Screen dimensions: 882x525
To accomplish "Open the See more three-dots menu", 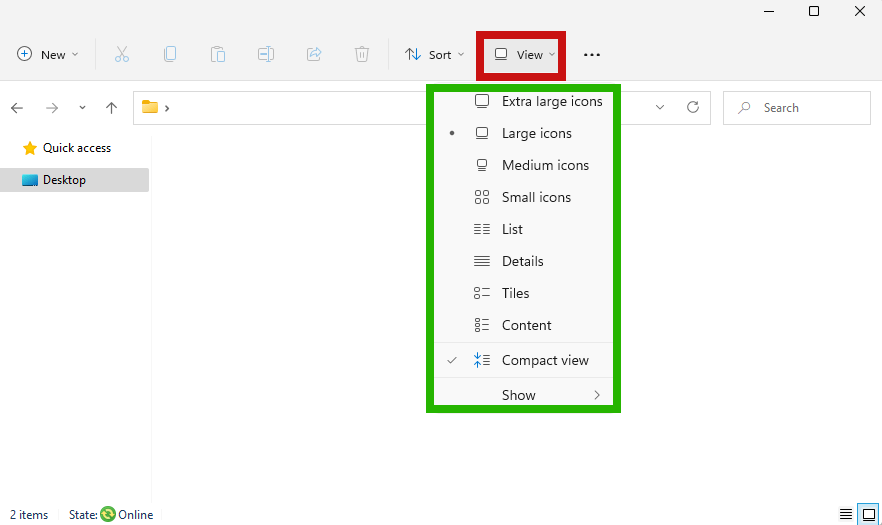I will (592, 55).
